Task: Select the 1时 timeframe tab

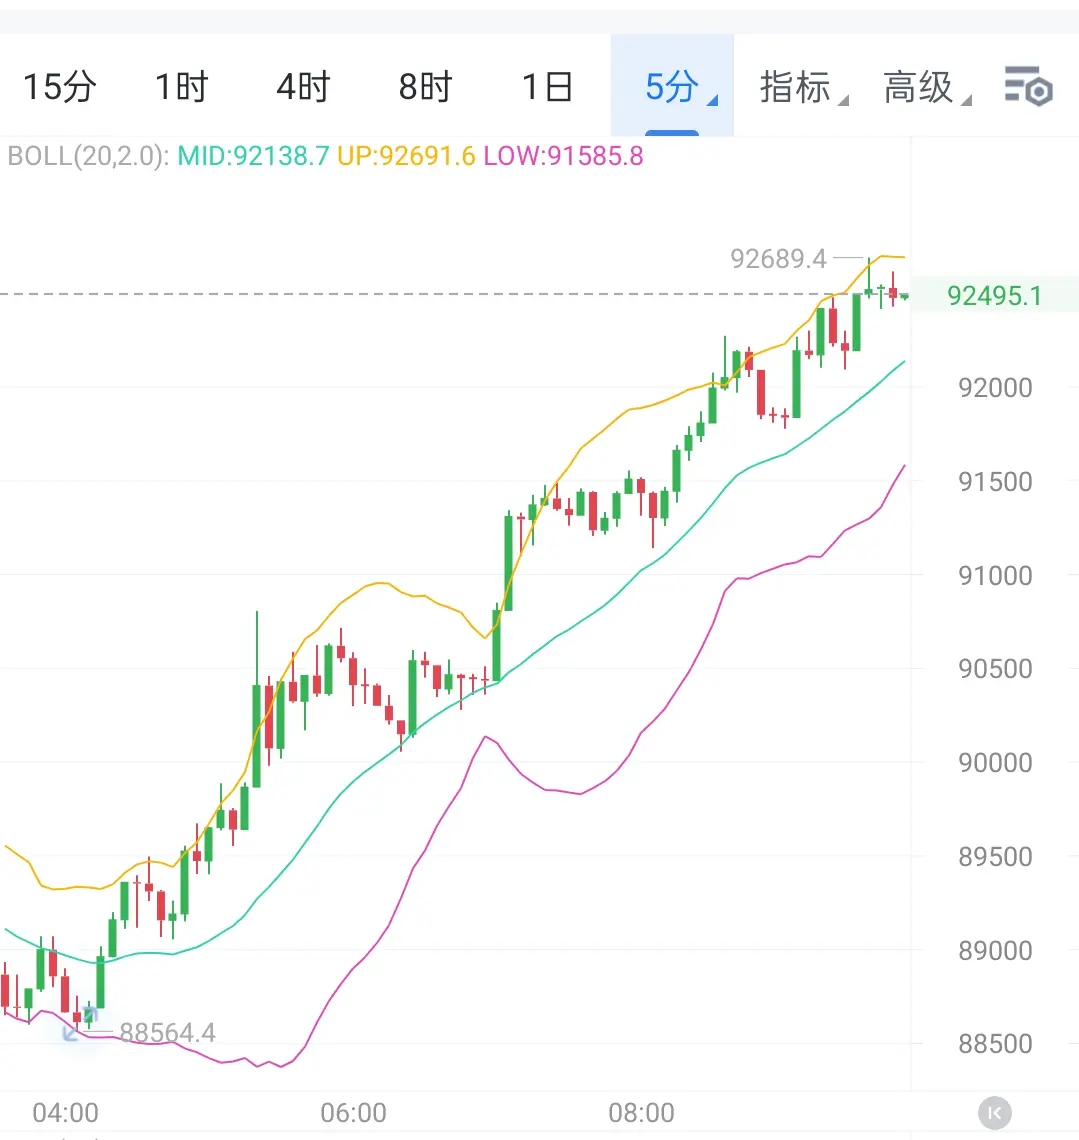Action: [182, 87]
